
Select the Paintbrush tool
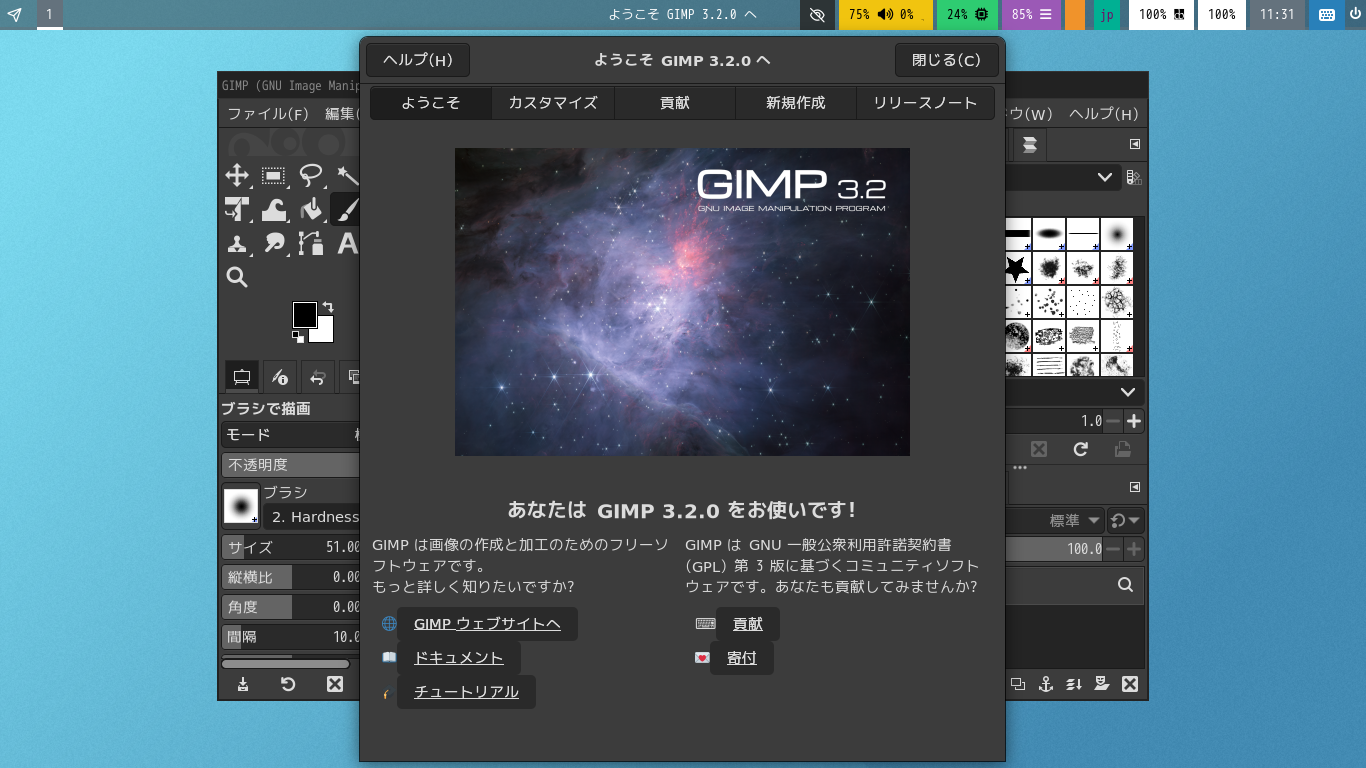click(346, 209)
